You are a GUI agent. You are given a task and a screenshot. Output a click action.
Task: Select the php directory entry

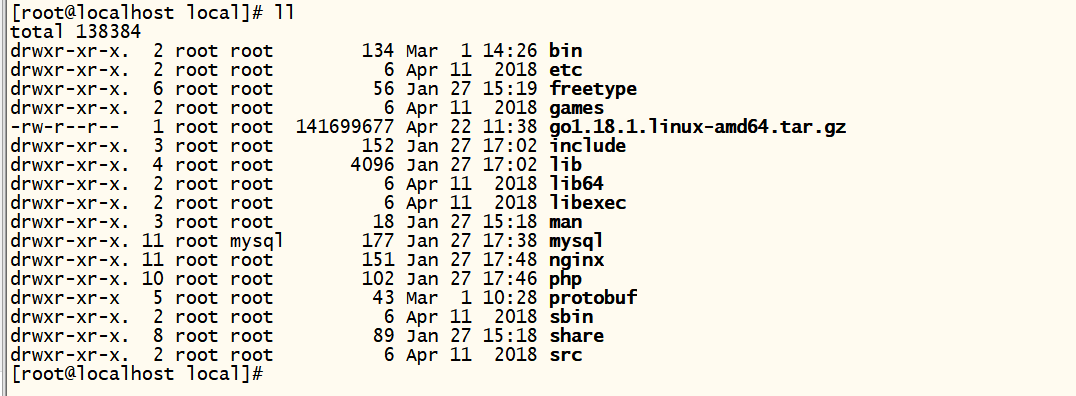(x=565, y=280)
